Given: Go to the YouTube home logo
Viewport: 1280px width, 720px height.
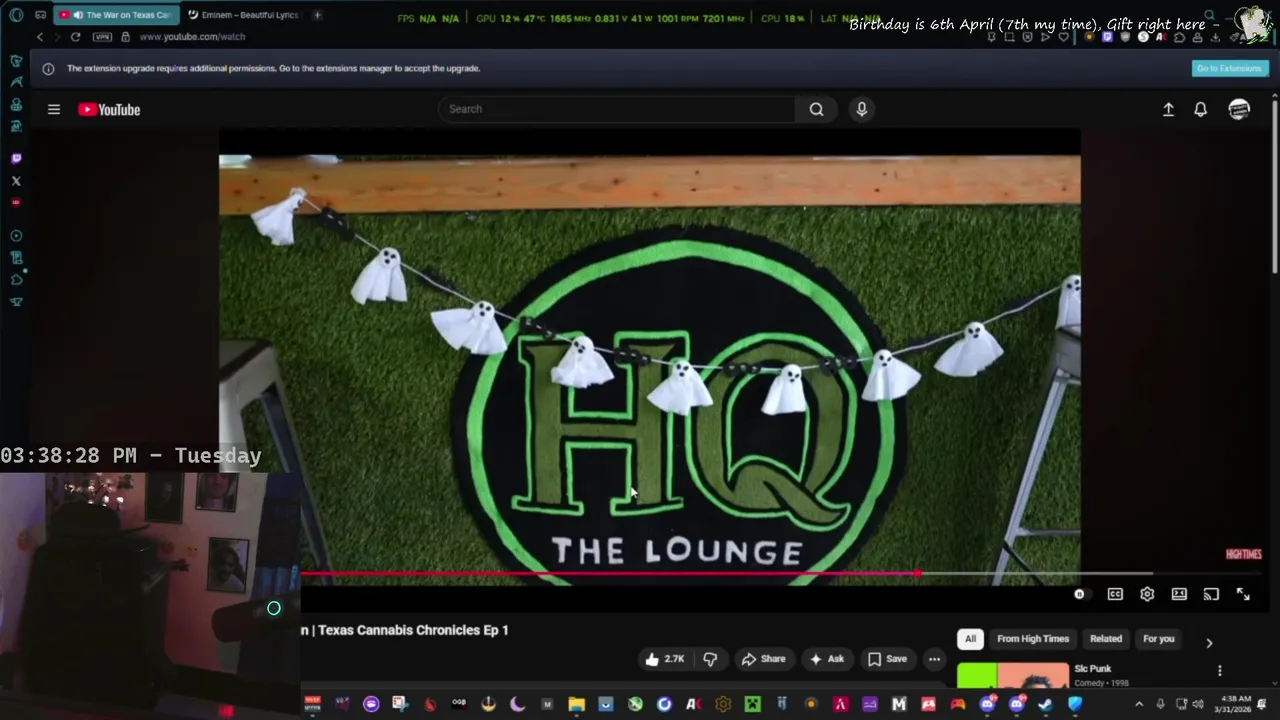Looking at the screenshot, I should pos(109,110).
